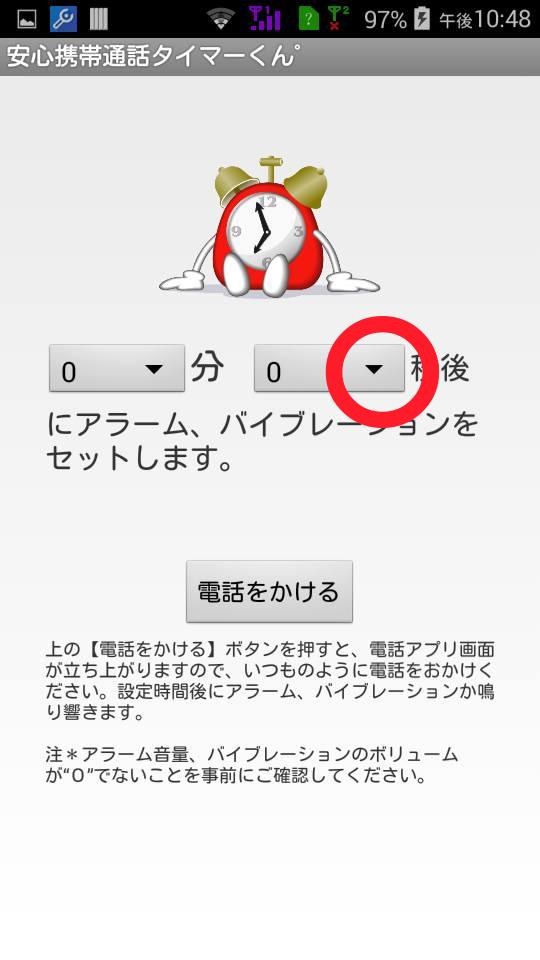Tap the 安心携帯通話タイマーくん title bar

point(270,57)
